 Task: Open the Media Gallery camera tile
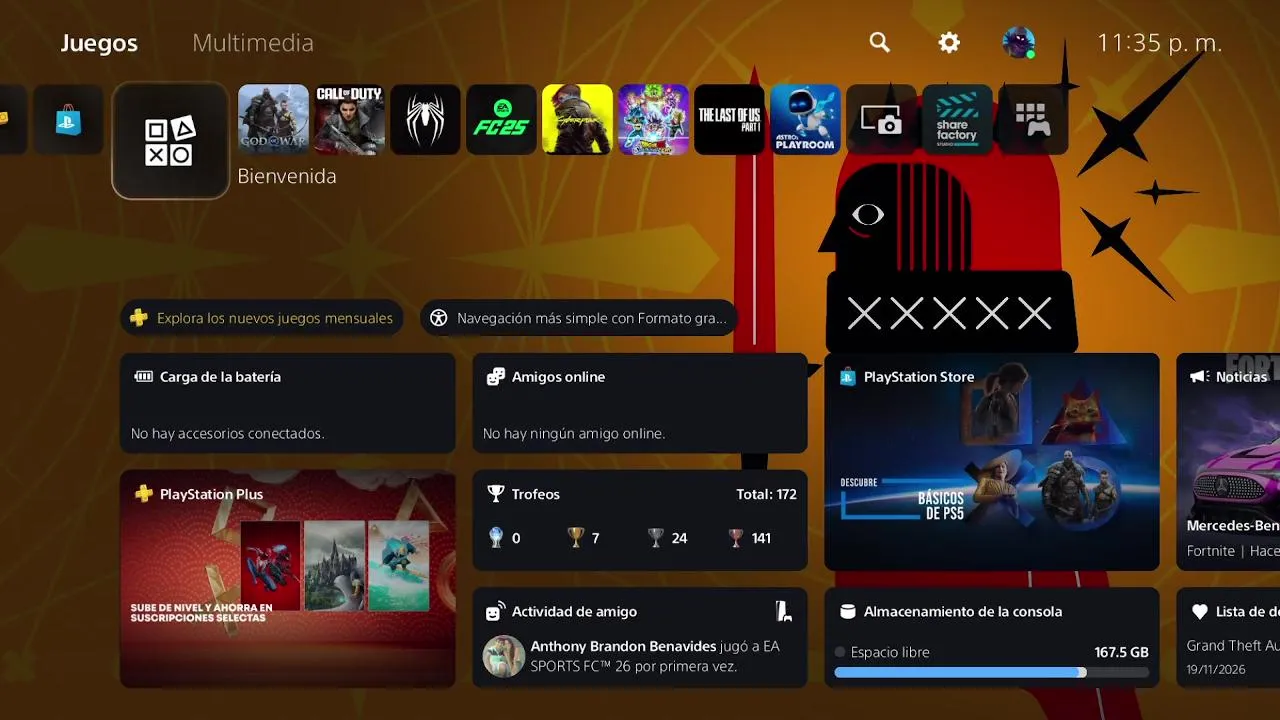[881, 120]
